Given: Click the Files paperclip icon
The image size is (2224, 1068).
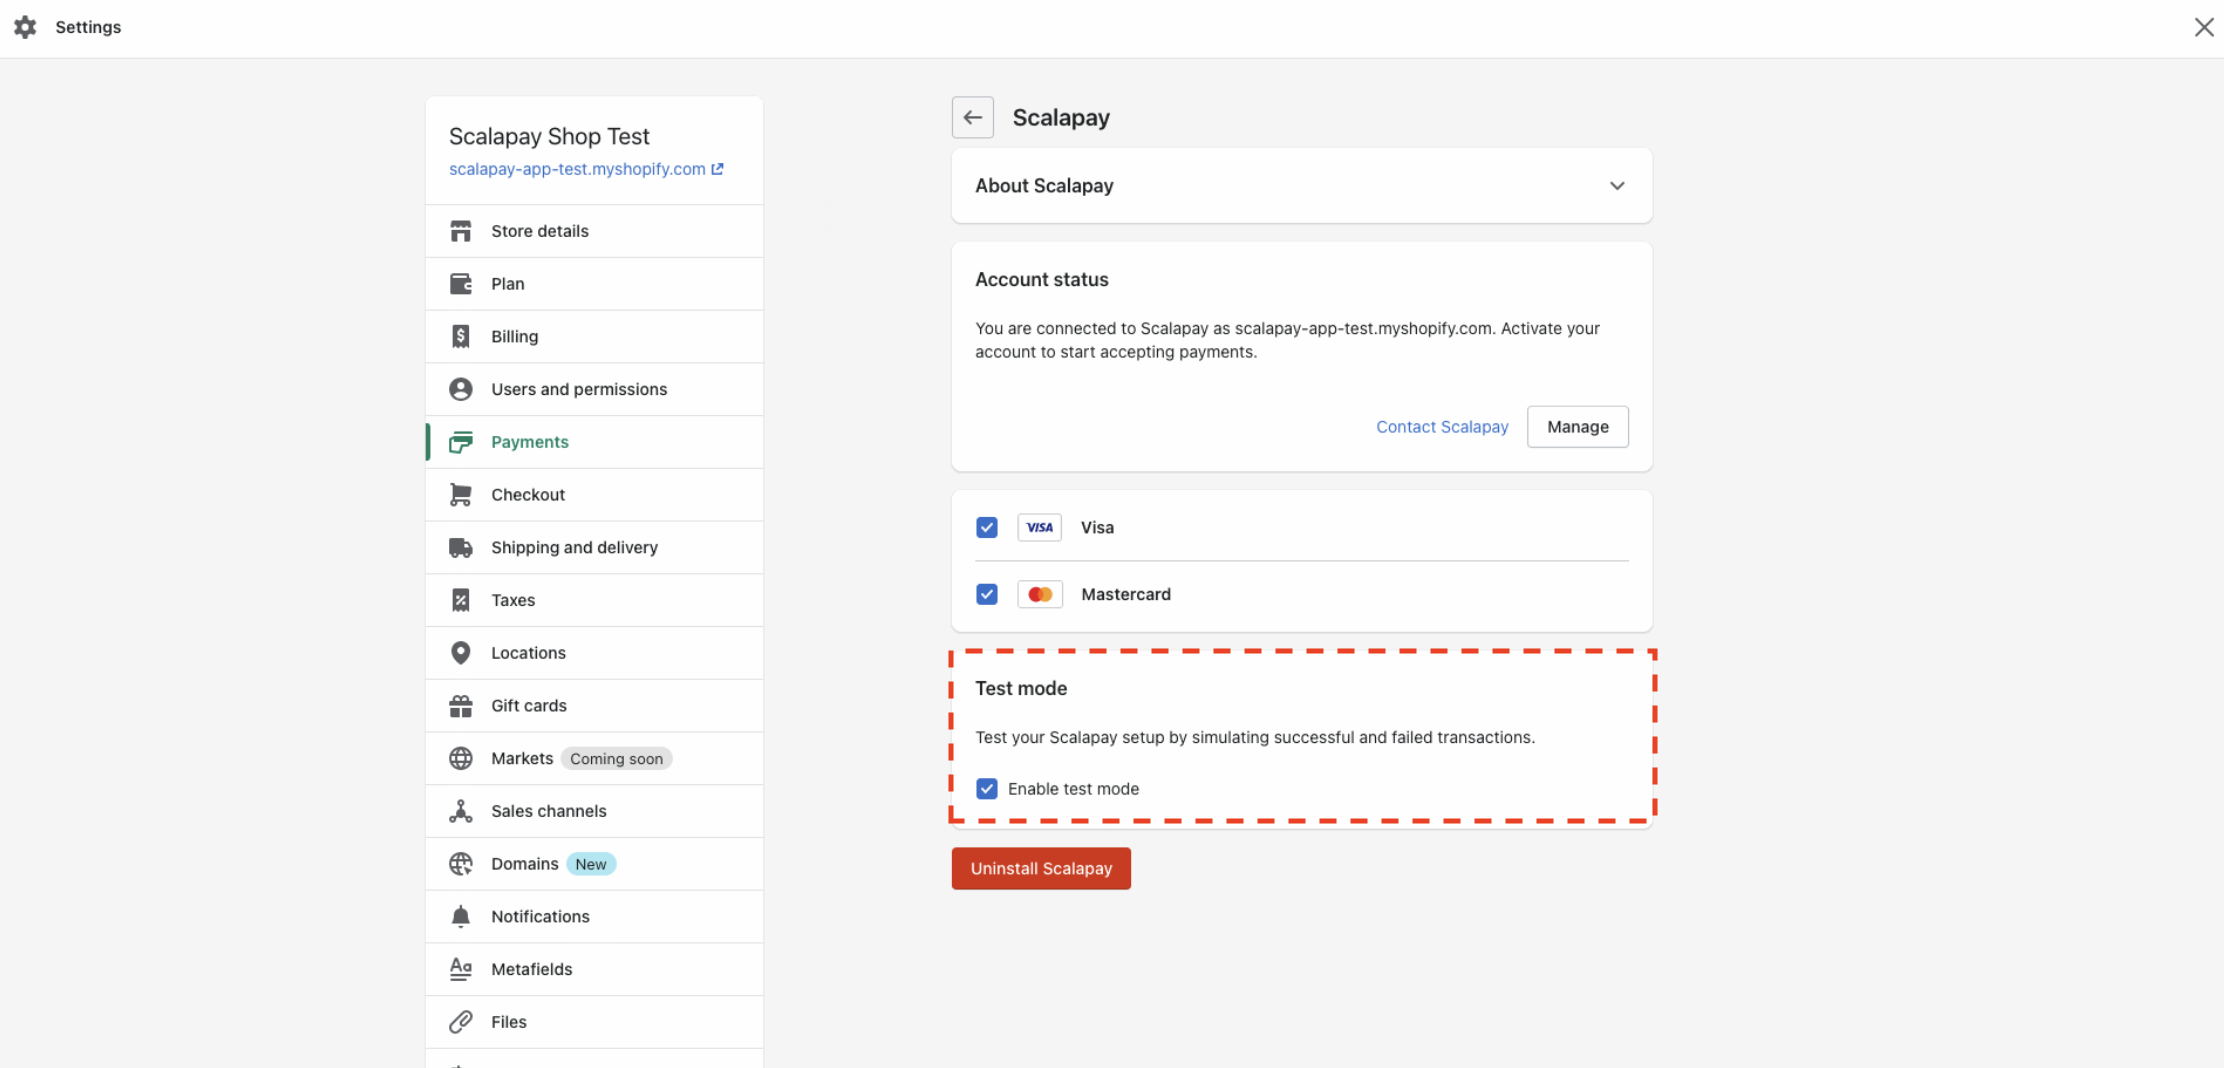Looking at the screenshot, I should [x=460, y=1022].
